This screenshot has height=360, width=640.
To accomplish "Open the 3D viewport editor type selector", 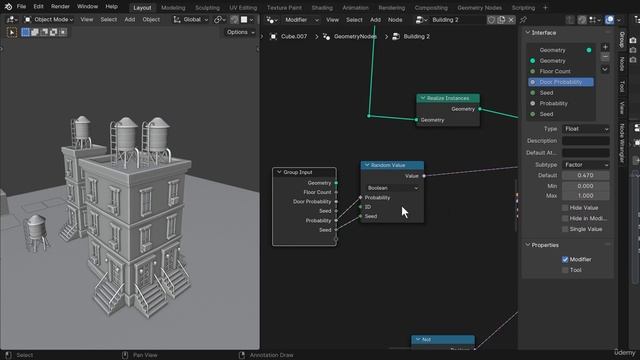I will (11, 20).
